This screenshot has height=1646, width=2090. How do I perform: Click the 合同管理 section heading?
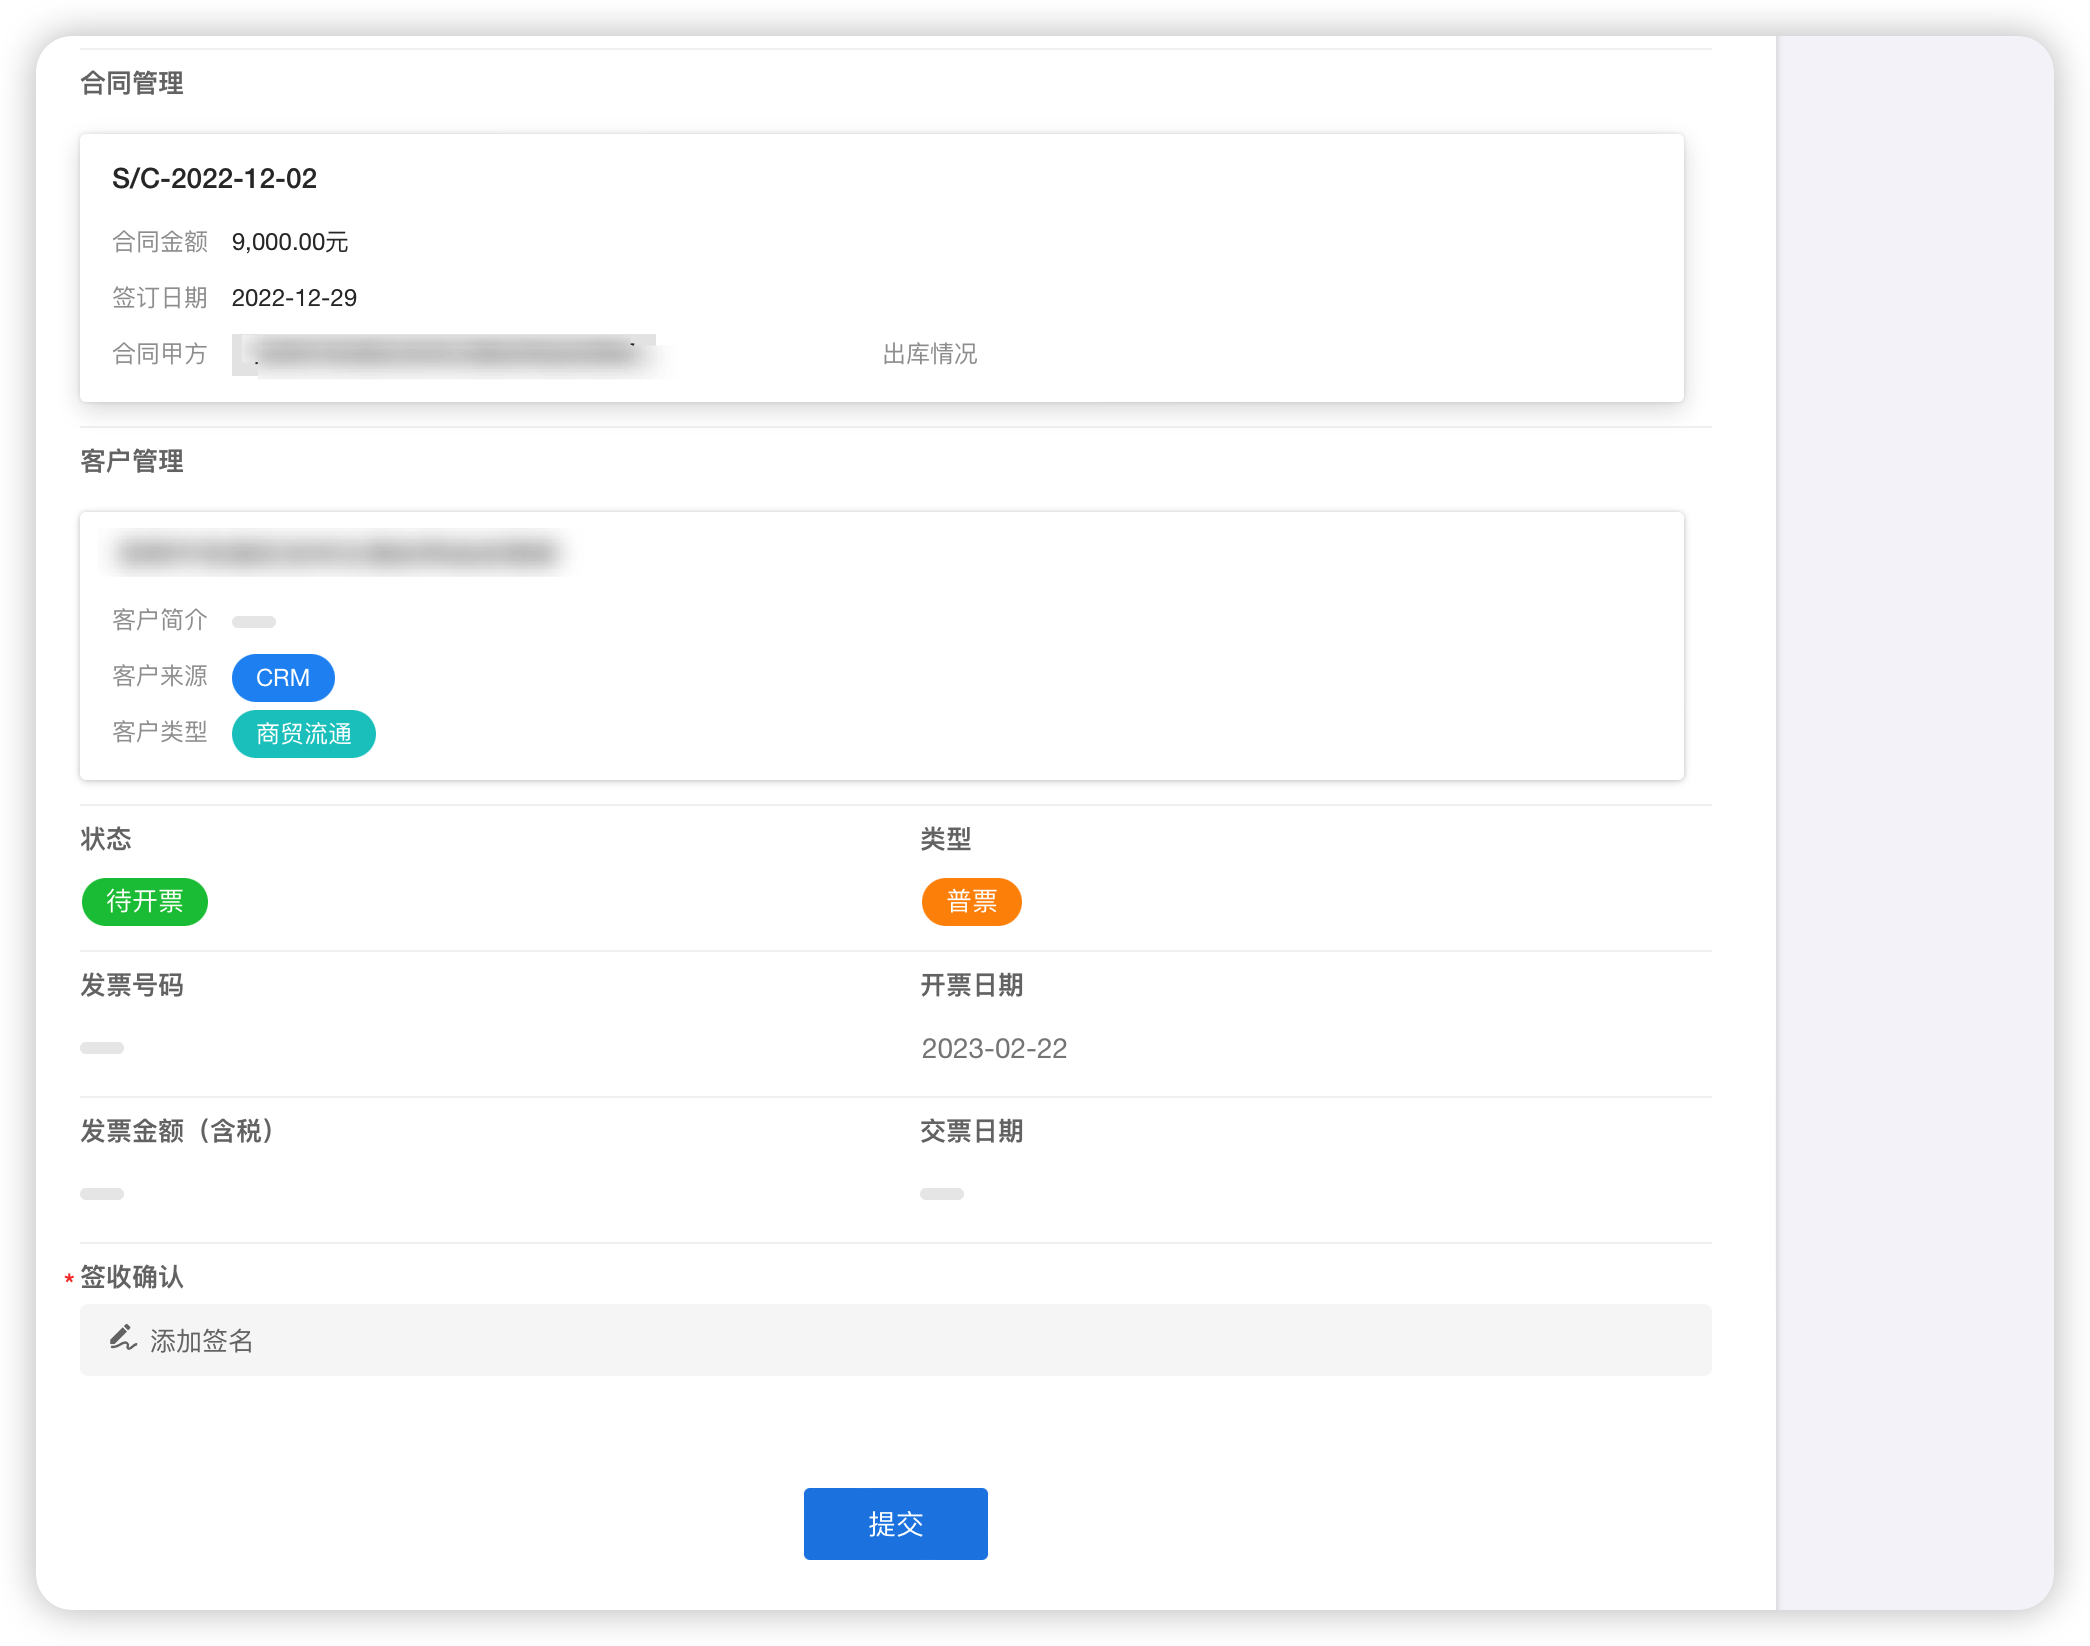[132, 84]
